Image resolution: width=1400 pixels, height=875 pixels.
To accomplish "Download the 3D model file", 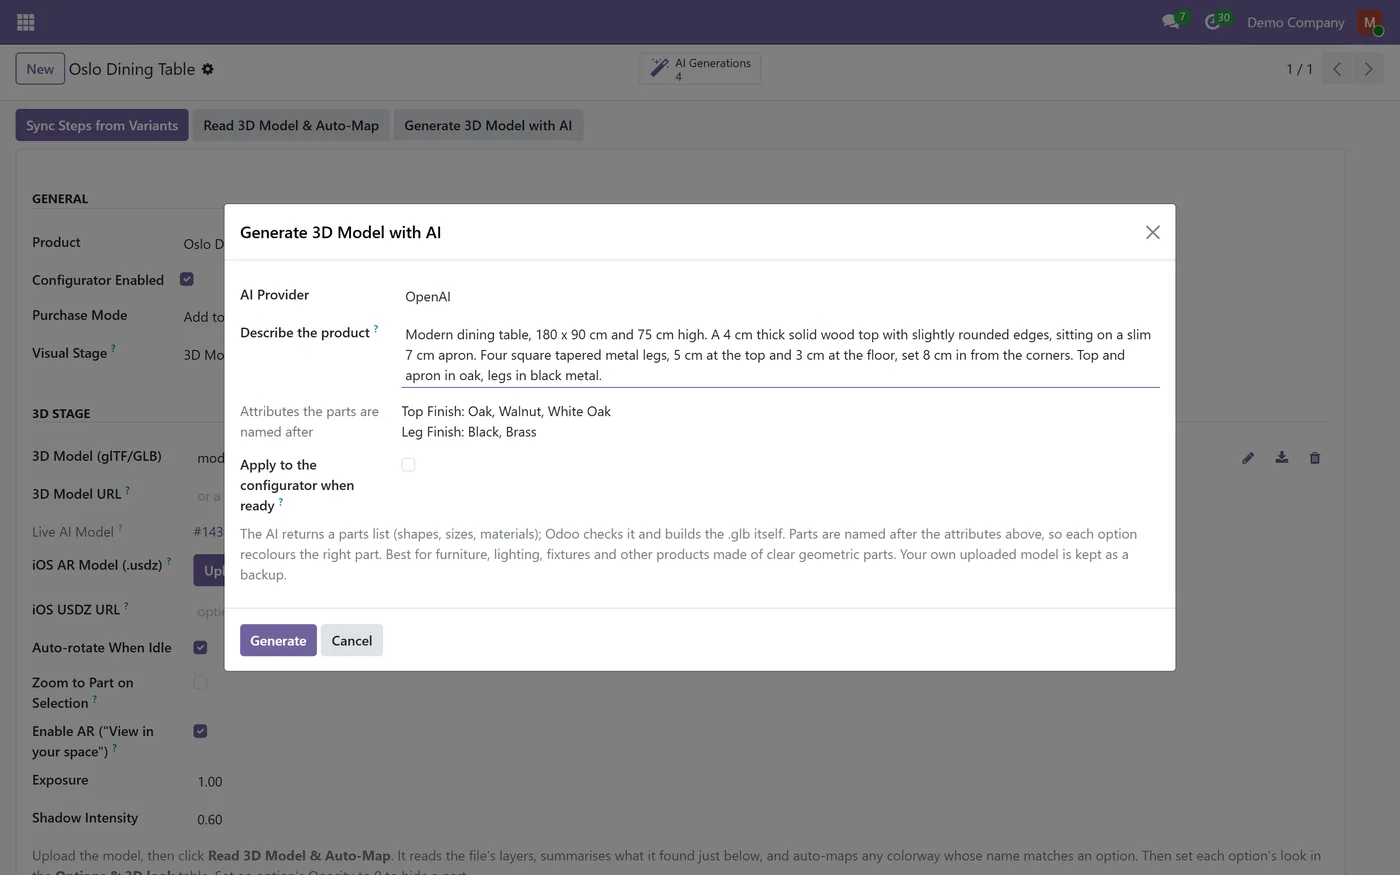I will pyautogui.click(x=1282, y=458).
